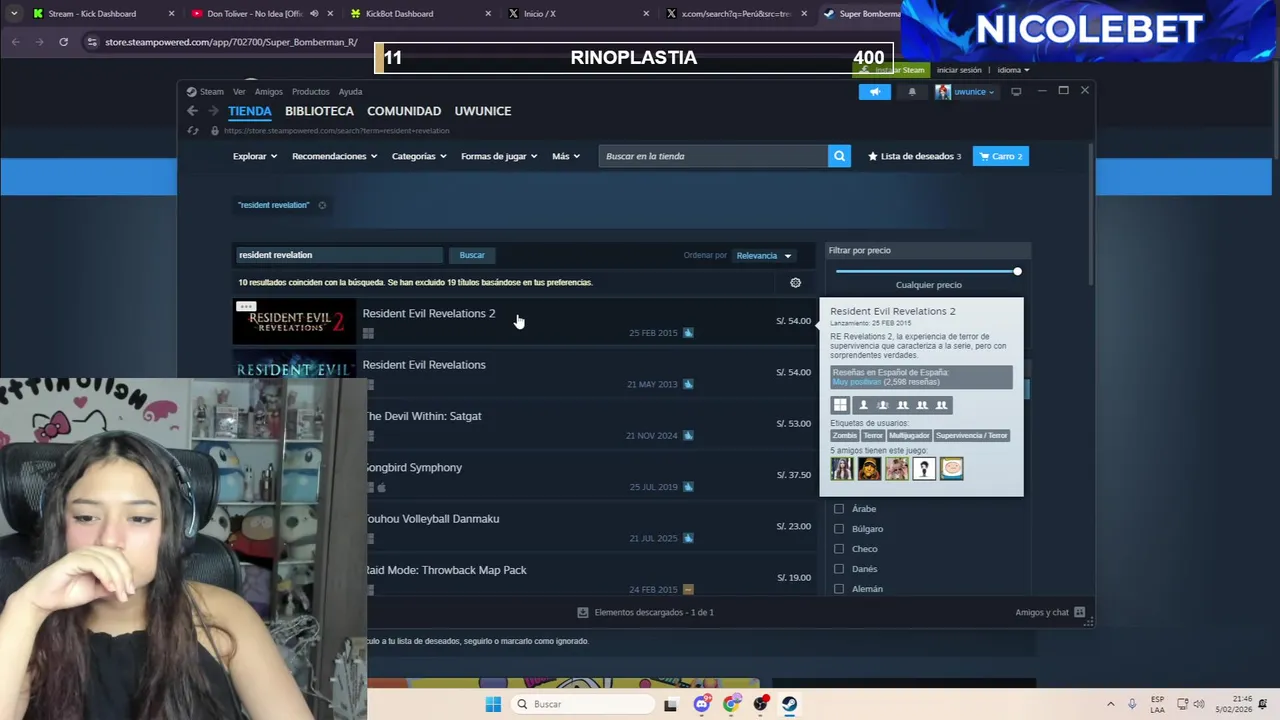Open the Amigos menu
Viewport: 1280px width, 720px height.
[269, 92]
